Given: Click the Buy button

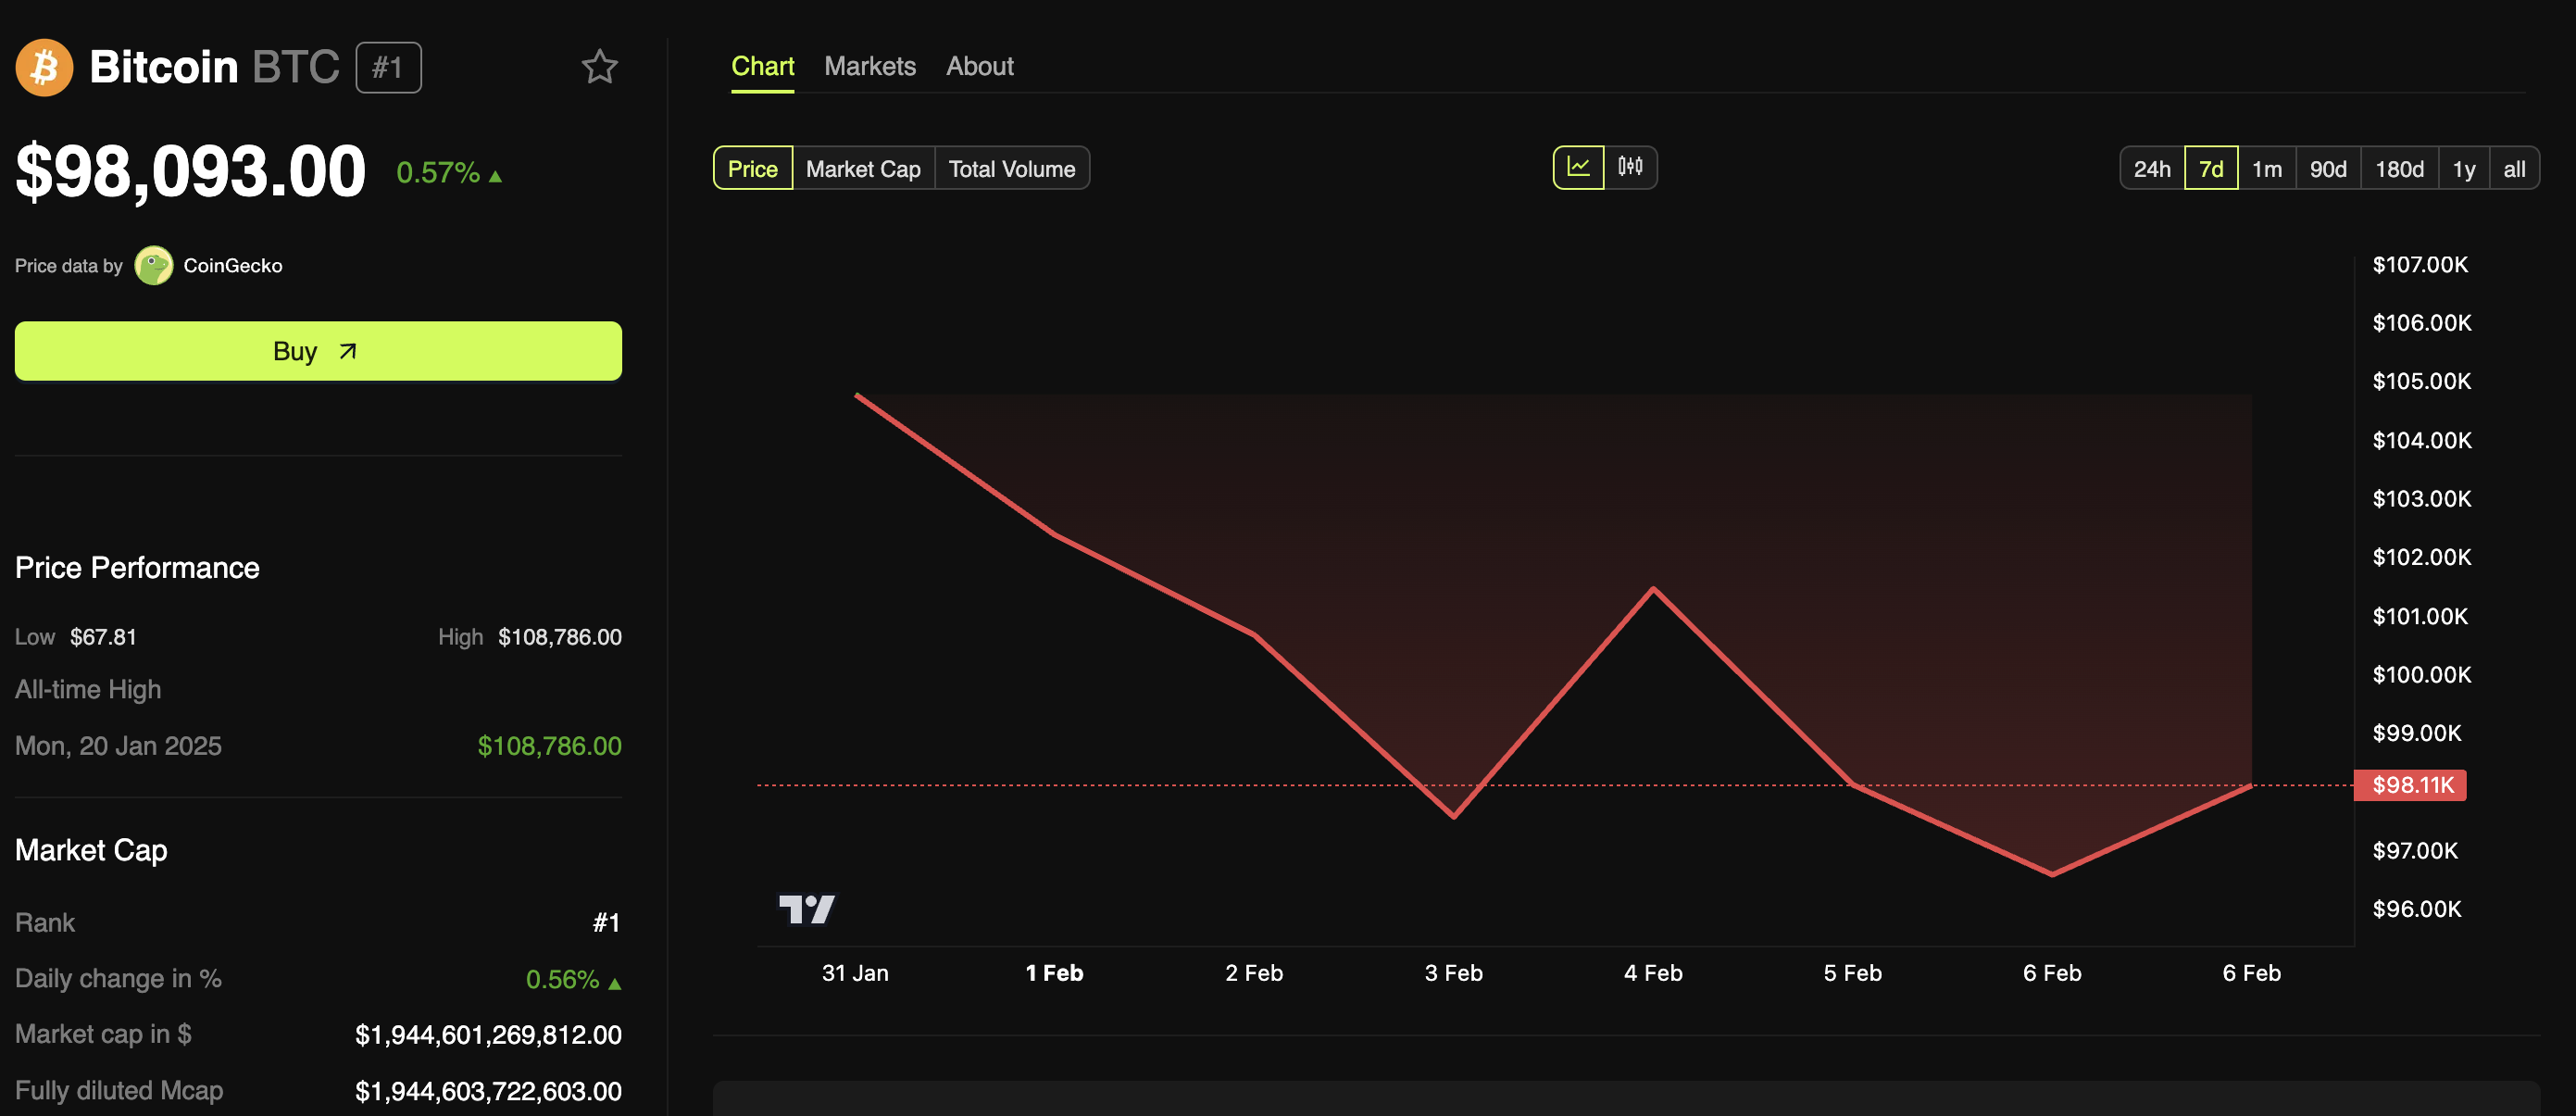Looking at the screenshot, I should point(319,348).
